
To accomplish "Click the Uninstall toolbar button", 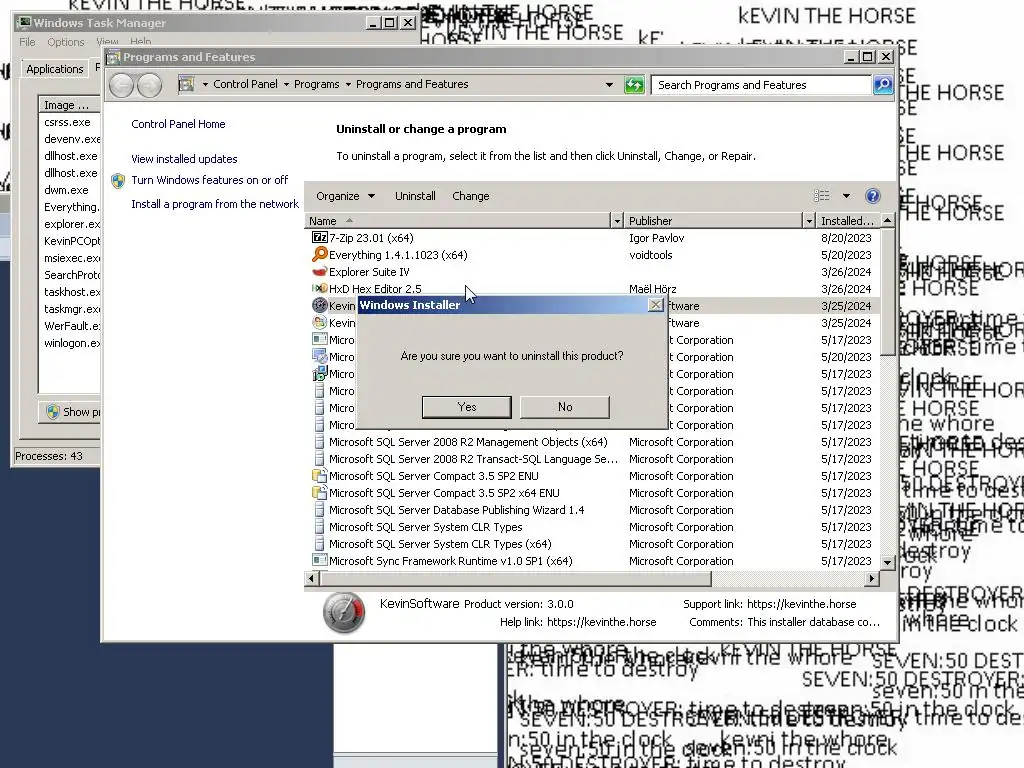I will (x=415, y=196).
